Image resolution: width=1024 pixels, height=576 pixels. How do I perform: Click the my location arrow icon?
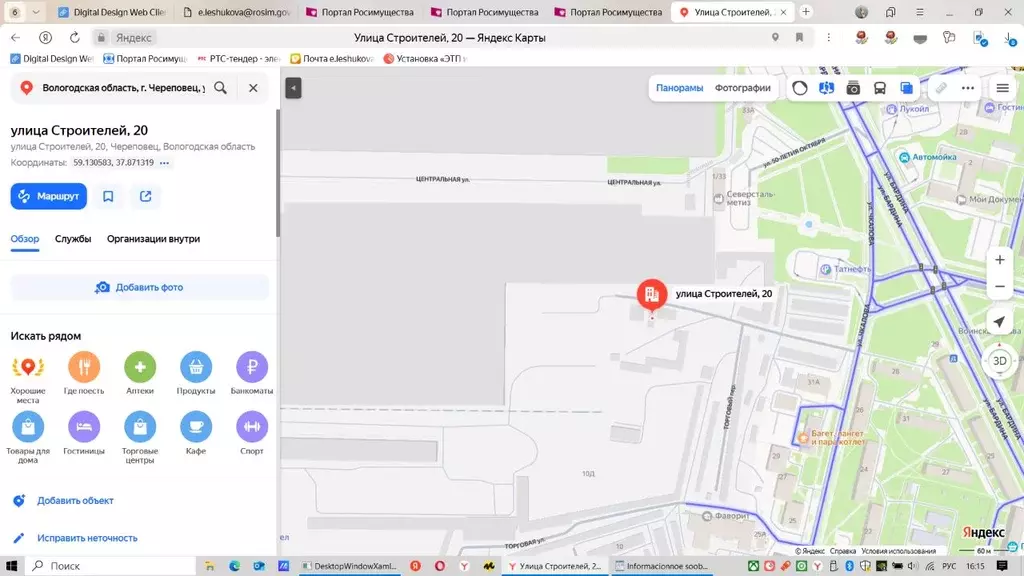coord(999,322)
